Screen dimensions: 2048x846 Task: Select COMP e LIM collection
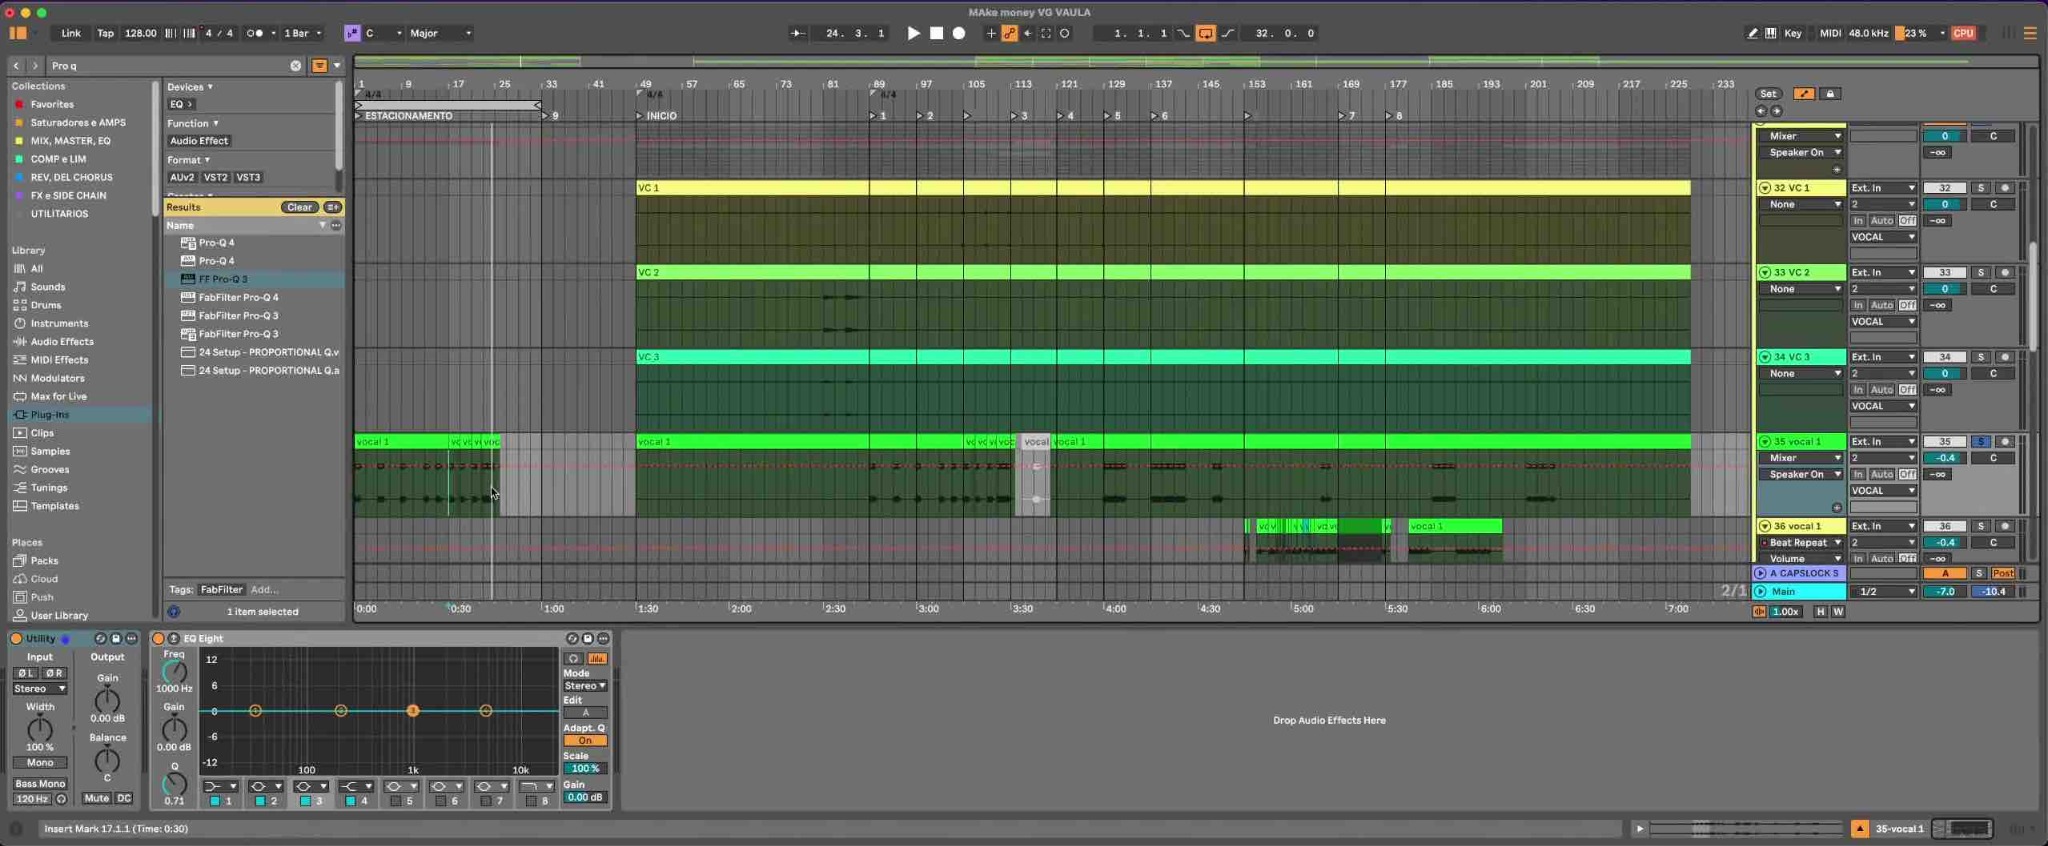(x=58, y=159)
